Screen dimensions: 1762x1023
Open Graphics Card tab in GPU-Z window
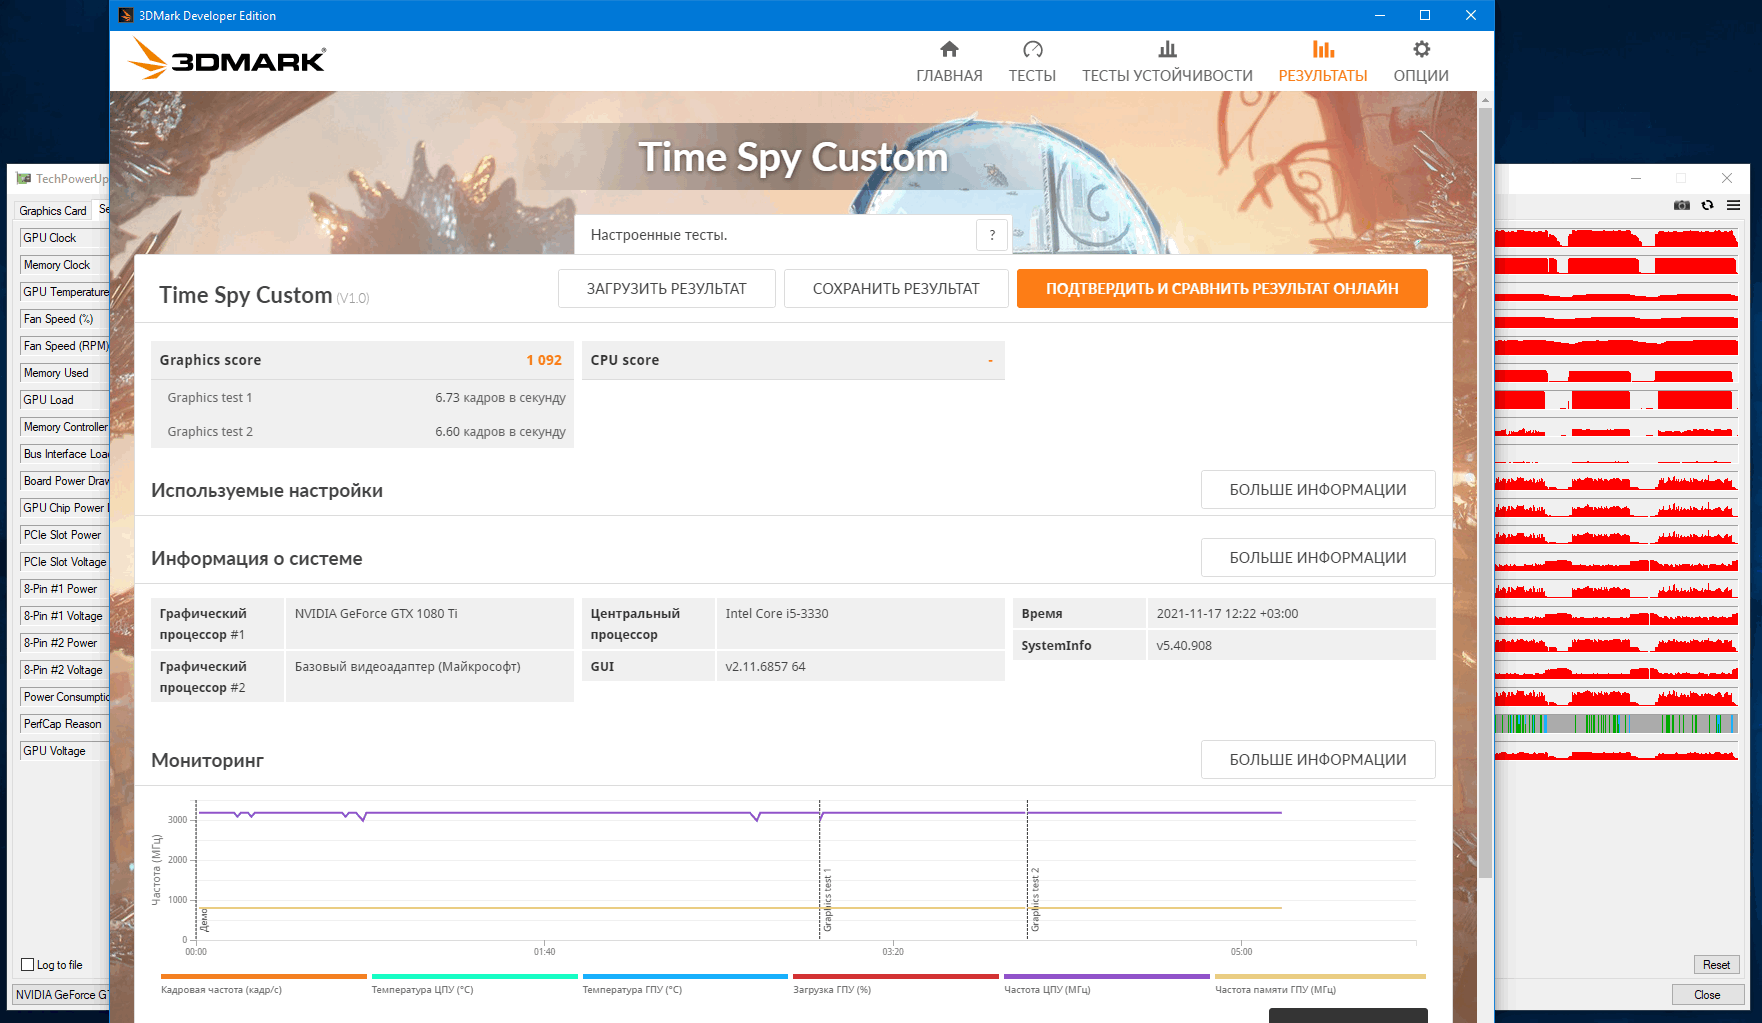coord(53,211)
